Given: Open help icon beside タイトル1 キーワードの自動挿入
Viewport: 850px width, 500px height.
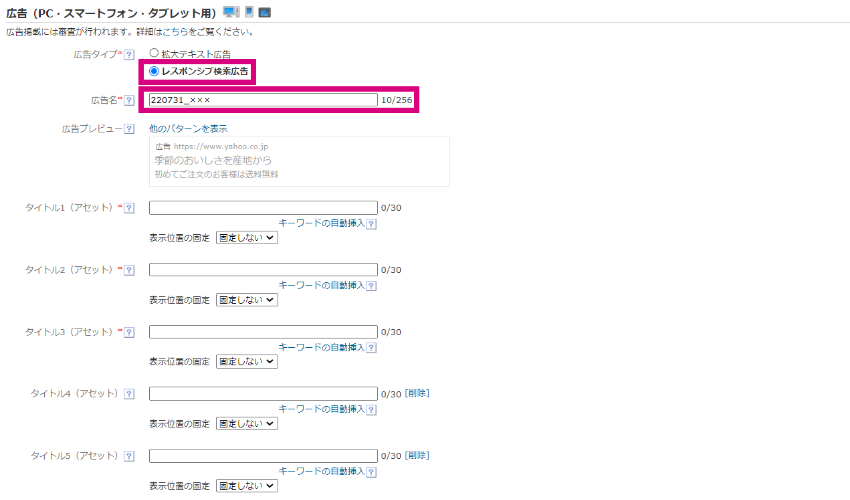Looking at the screenshot, I should (x=371, y=224).
